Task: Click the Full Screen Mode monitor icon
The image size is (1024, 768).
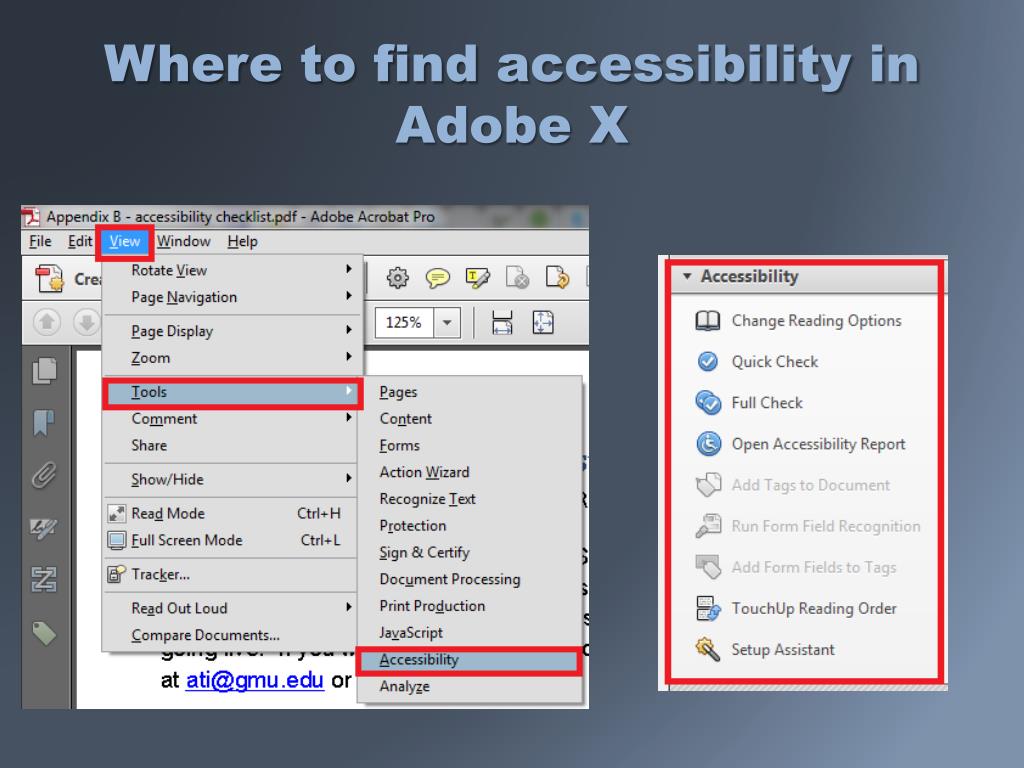Action: tap(117, 541)
